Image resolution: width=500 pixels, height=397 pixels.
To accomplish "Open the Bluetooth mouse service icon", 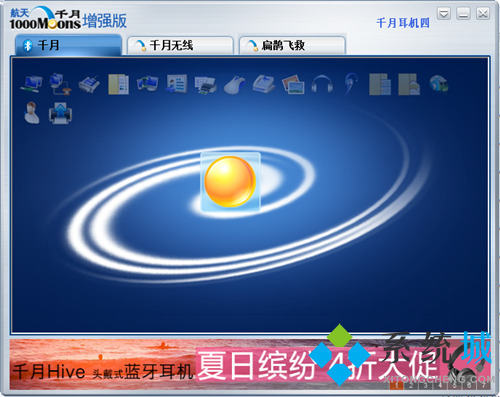I will pyautogui.click(x=235, y=84).
